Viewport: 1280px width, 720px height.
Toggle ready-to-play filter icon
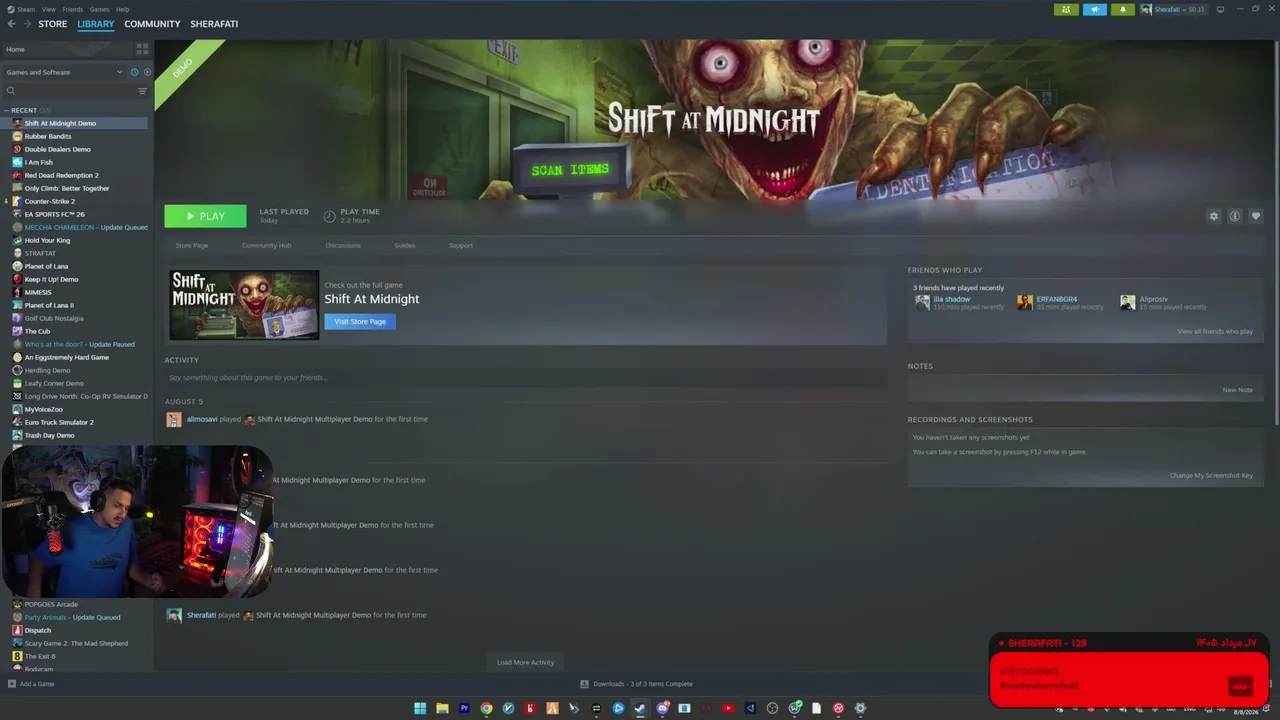(147, 72)
